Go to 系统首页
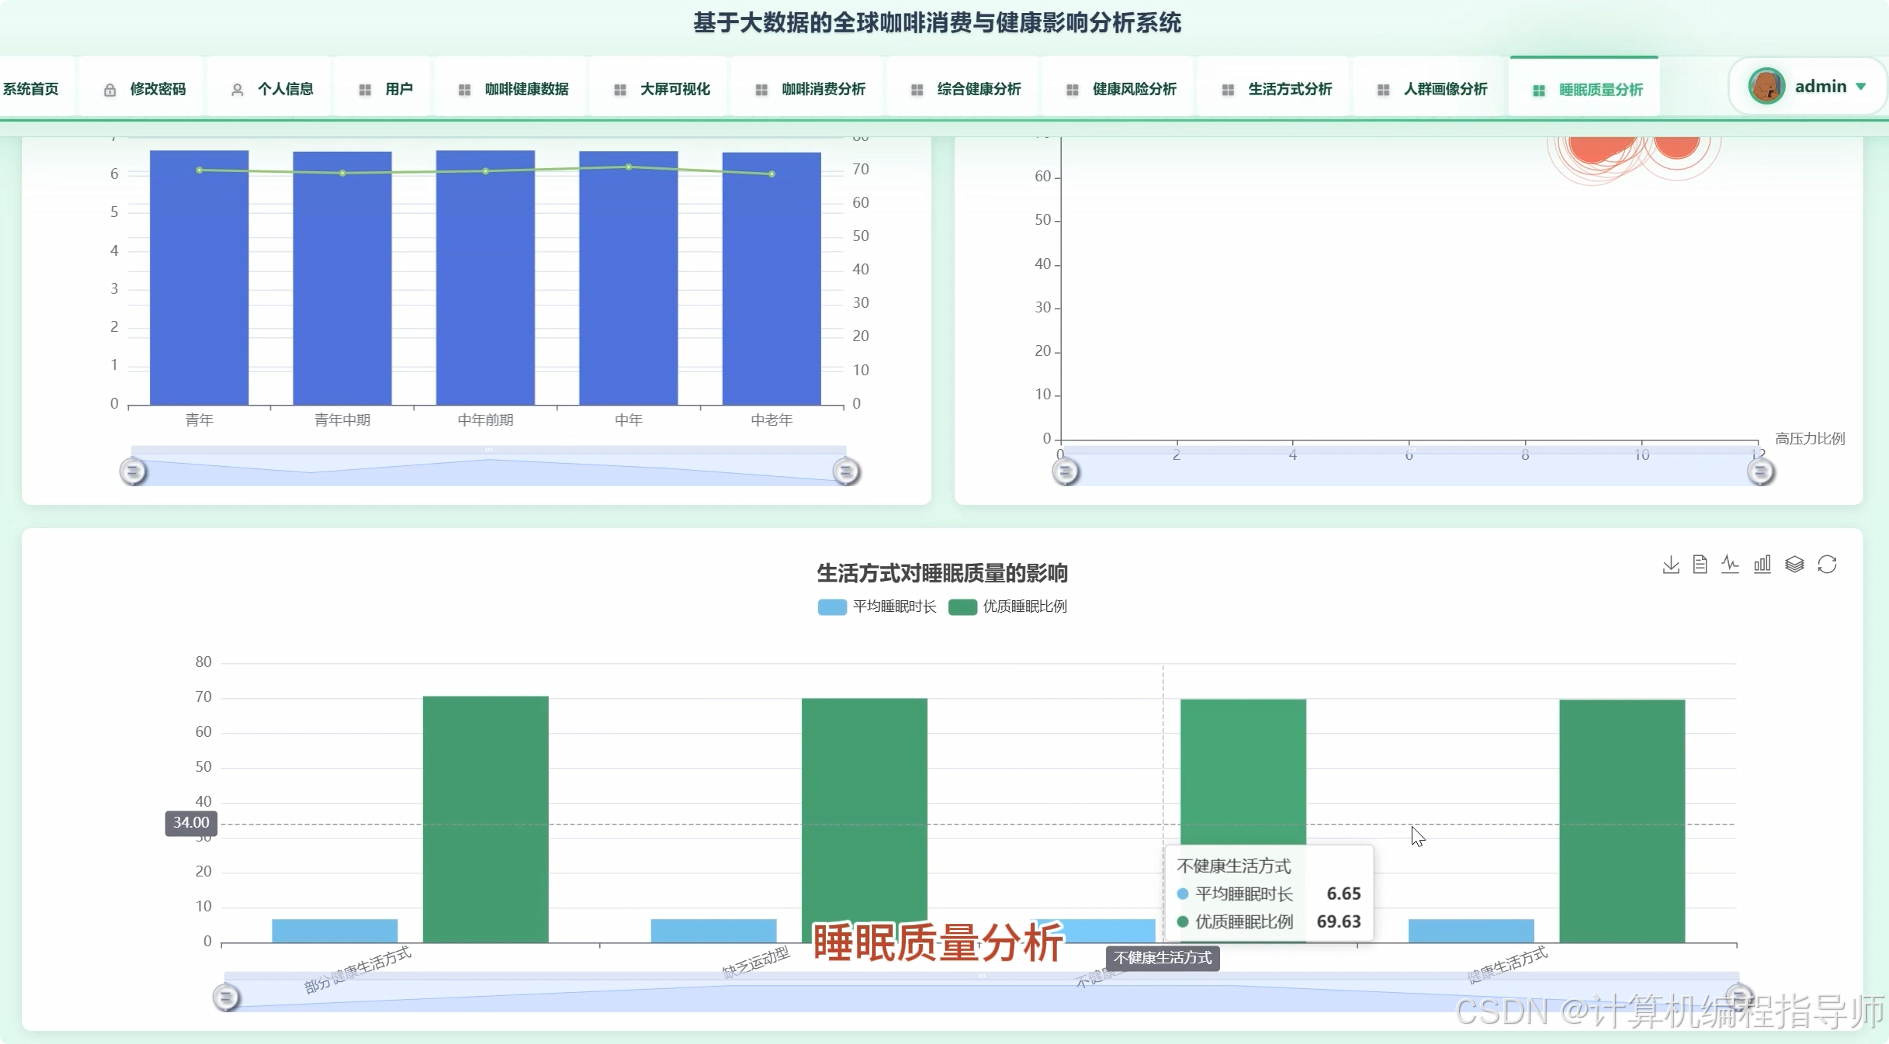The width and height of the screenshot is (1889, 1044). [x=32, y=88]
